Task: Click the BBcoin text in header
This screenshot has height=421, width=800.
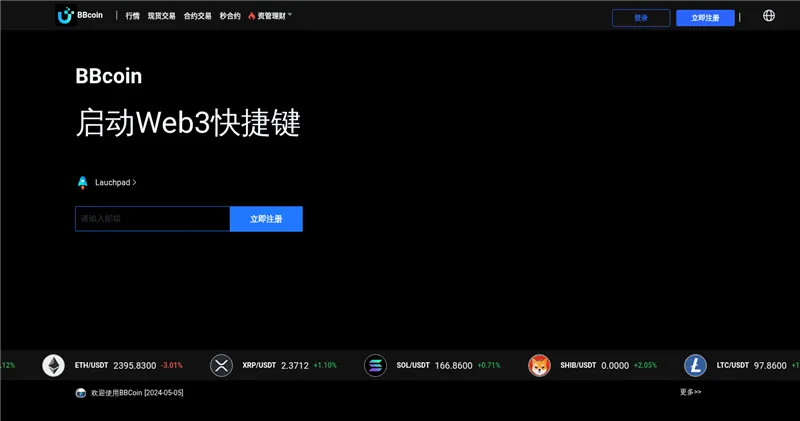Action: pyautogui.click(x=90, y=15)
